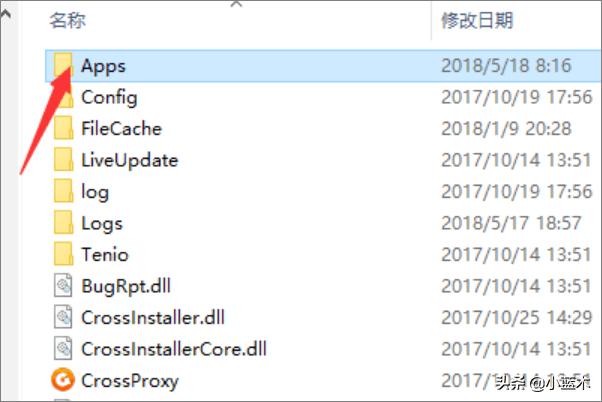Select the log folder icon
This screenshot has height=402, width=602.
point(64,191)
